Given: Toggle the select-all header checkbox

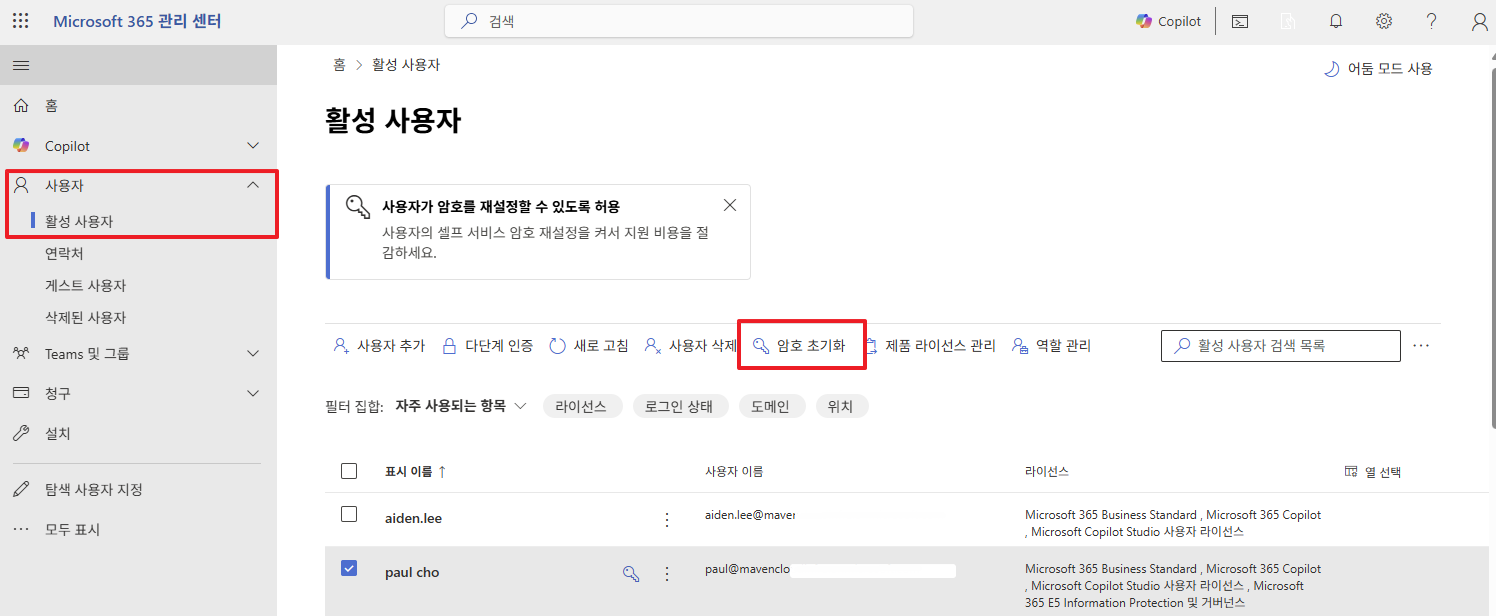Looking at the screenshot, I should point(349,471).
